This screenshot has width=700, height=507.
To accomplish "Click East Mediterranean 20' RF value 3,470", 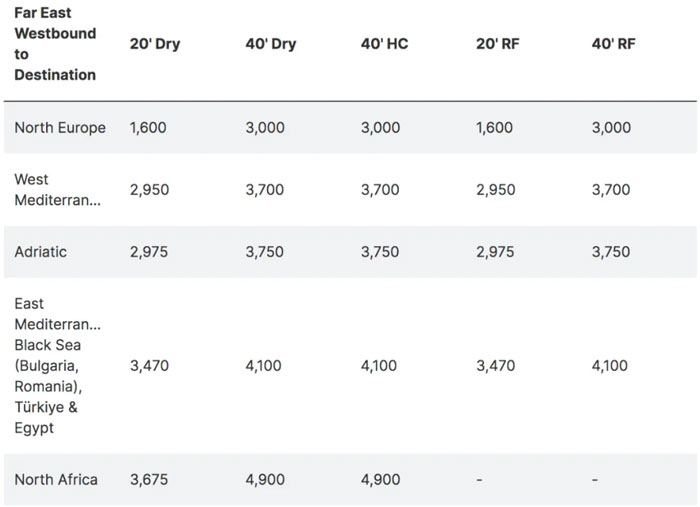I will pyautogui.click(x=496, y=366).
